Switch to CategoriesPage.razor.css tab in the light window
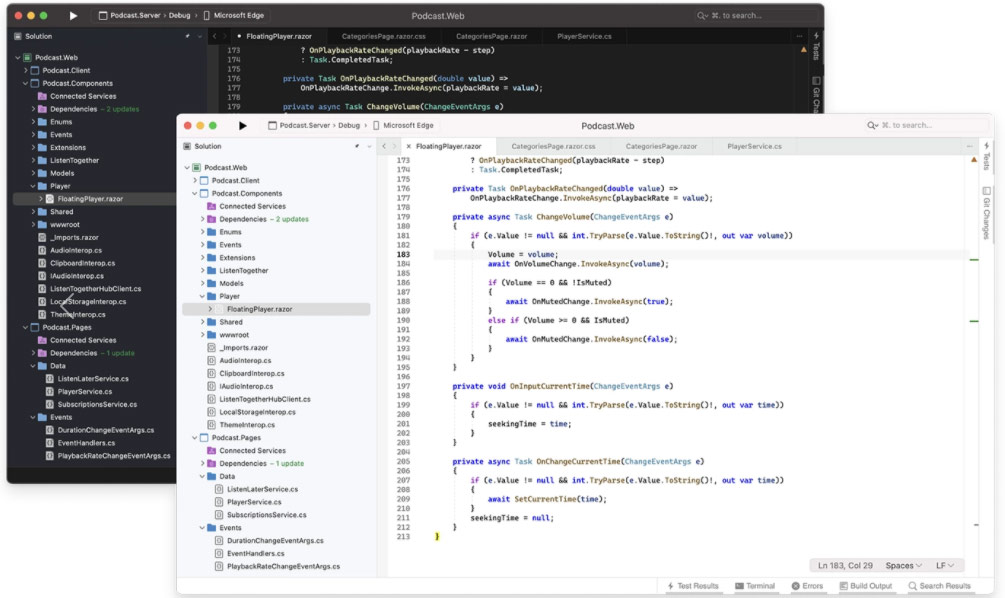 pos(553,146)
